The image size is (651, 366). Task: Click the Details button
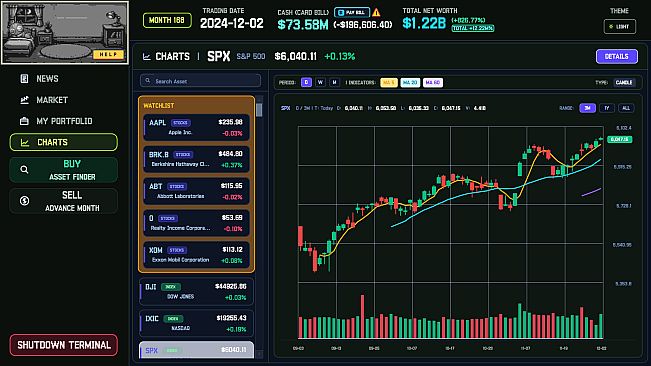click(617, 56)
